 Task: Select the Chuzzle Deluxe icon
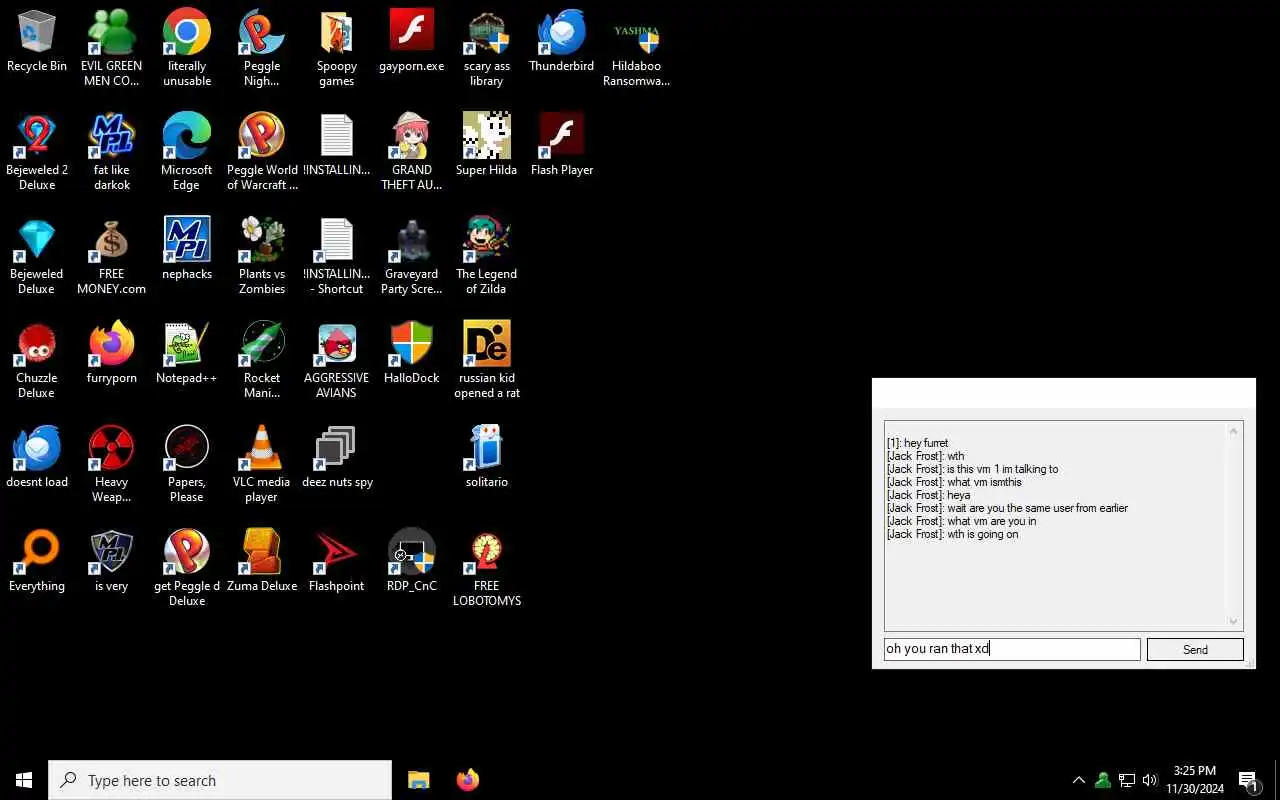tap(37, 344)
